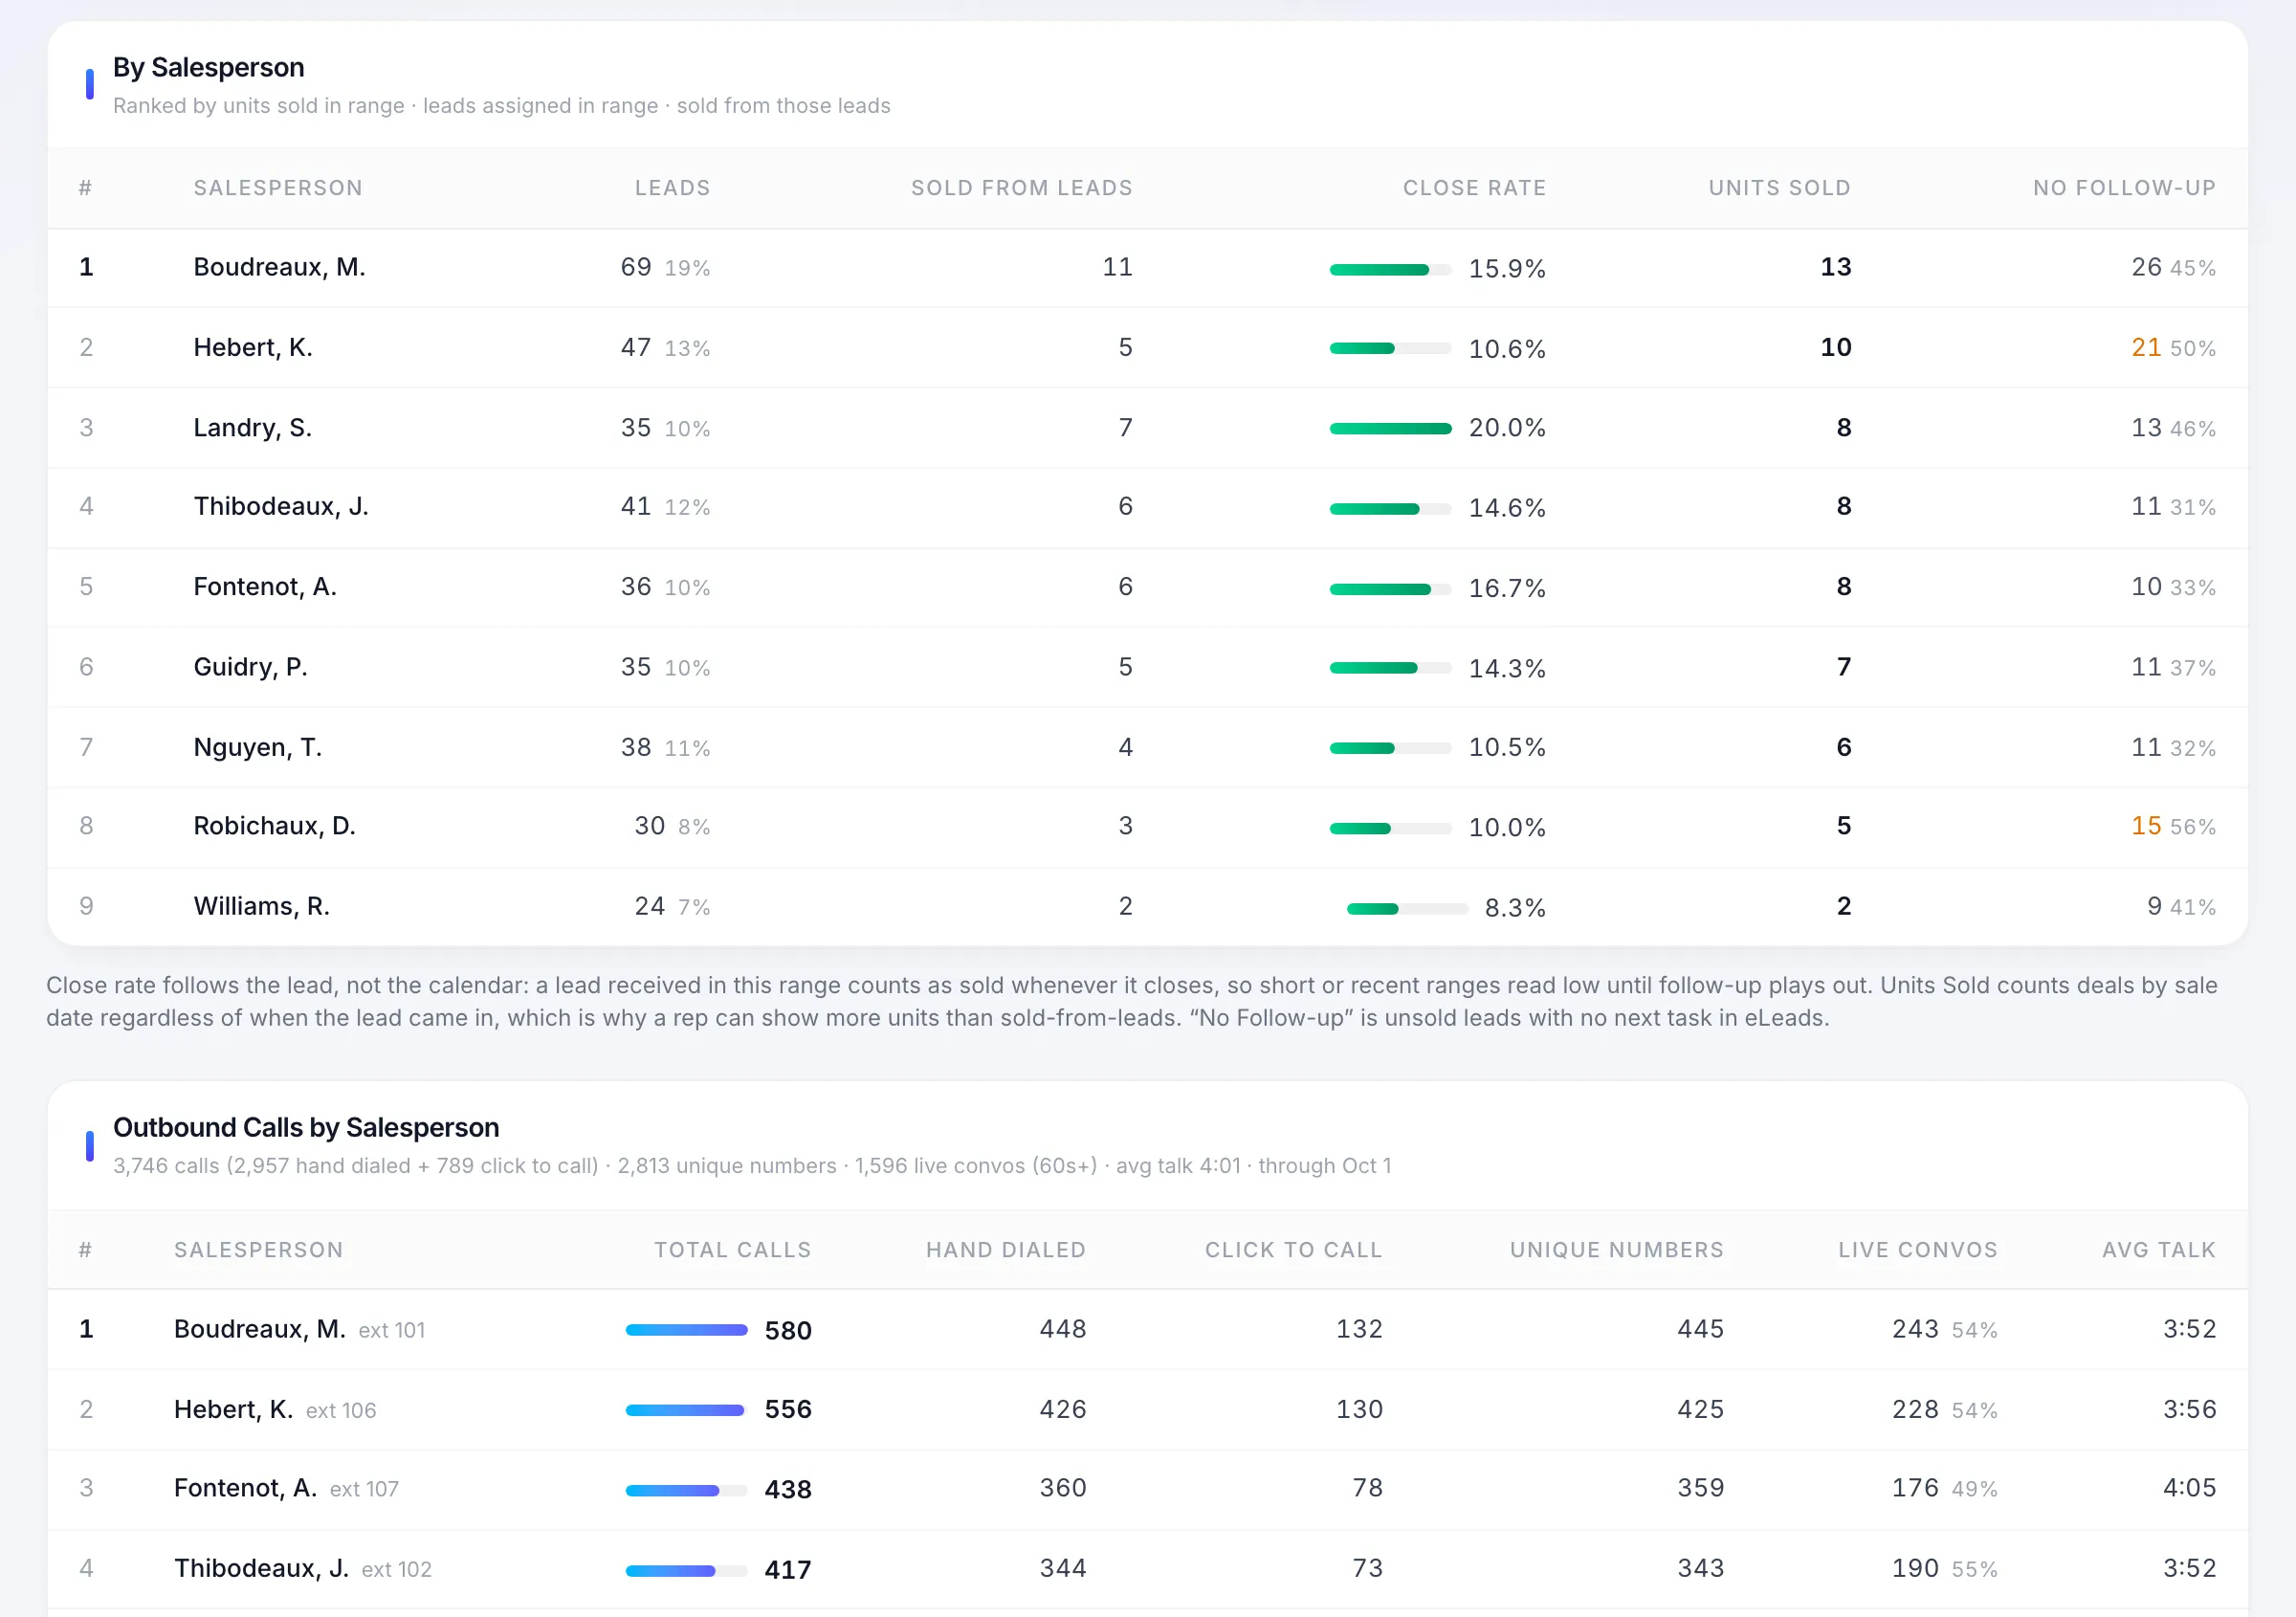Click the 15.9% close rate bar for Boudreaux
Viewport: 2296px width, 1617px height.
(x=1390, y=269)
